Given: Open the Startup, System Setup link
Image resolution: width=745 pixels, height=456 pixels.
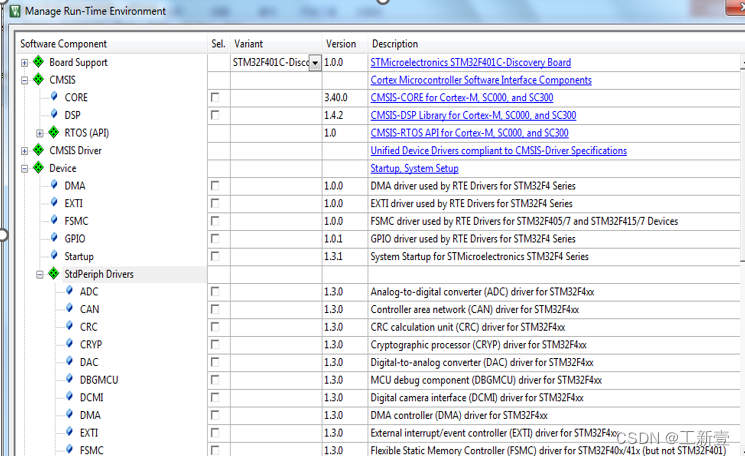Looking at the screenshot, I should tap(414, 168).
